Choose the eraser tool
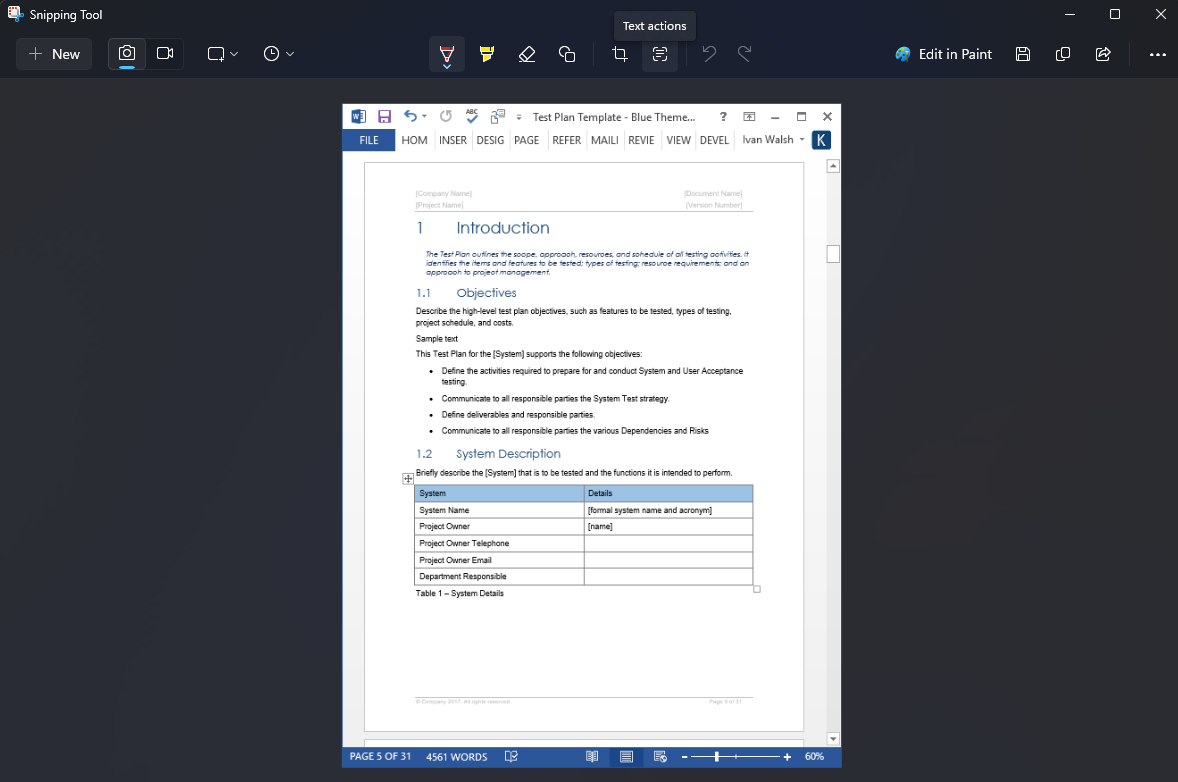The width and height of the screenshot is (1178, 782). [527, 54]
